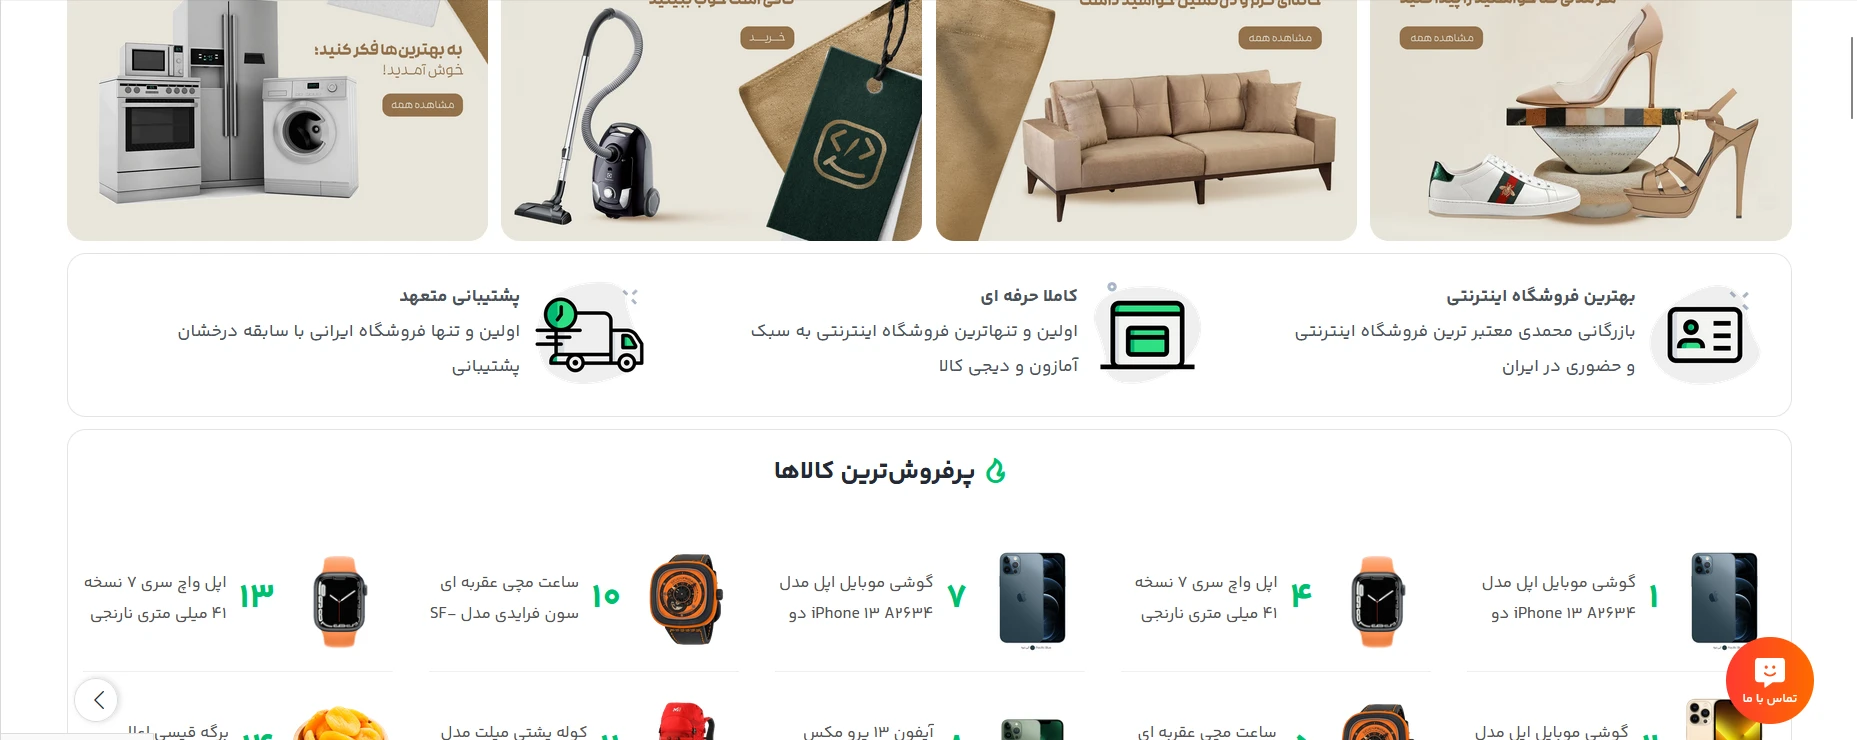The height and width of the screenshot is (740, 1857).
Task: Click 'مشاهده همه' button on sofa banner
Action: 1280,38
